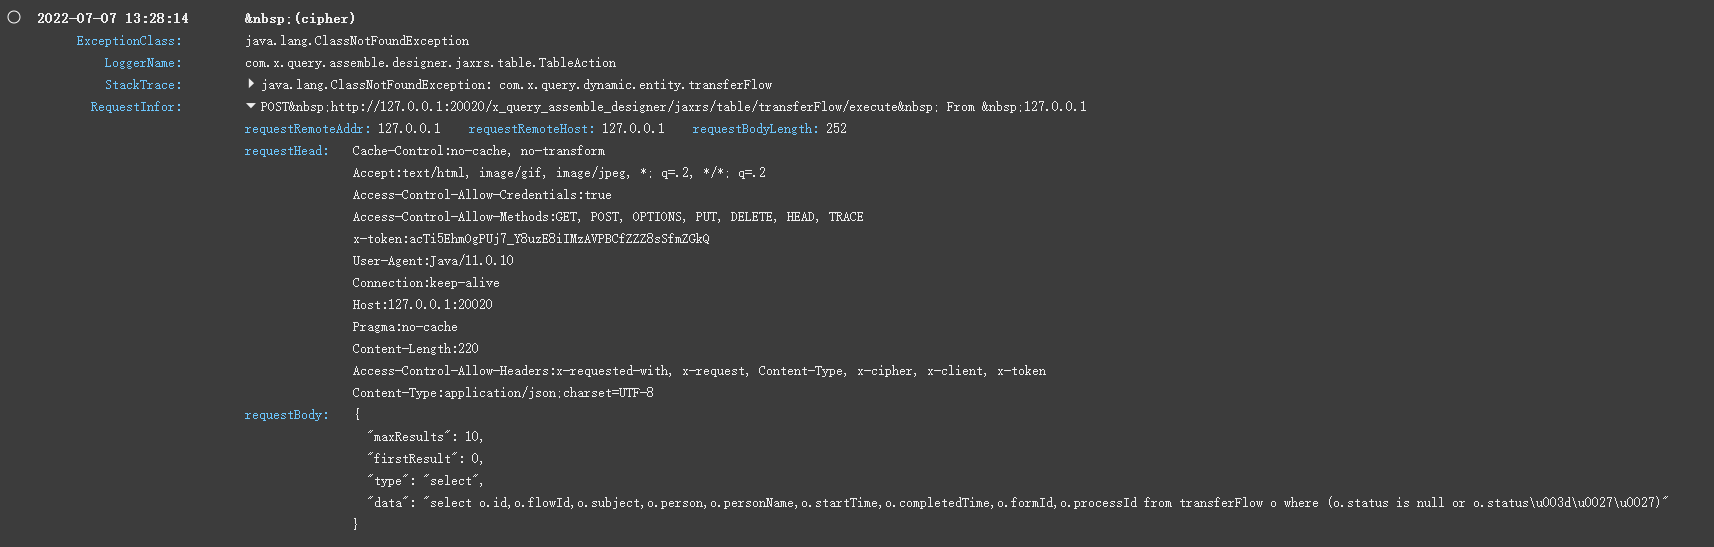1714x547 pixels.
Task: Expand the StackTrace disclosure triangle
Action: pos(251,84)
